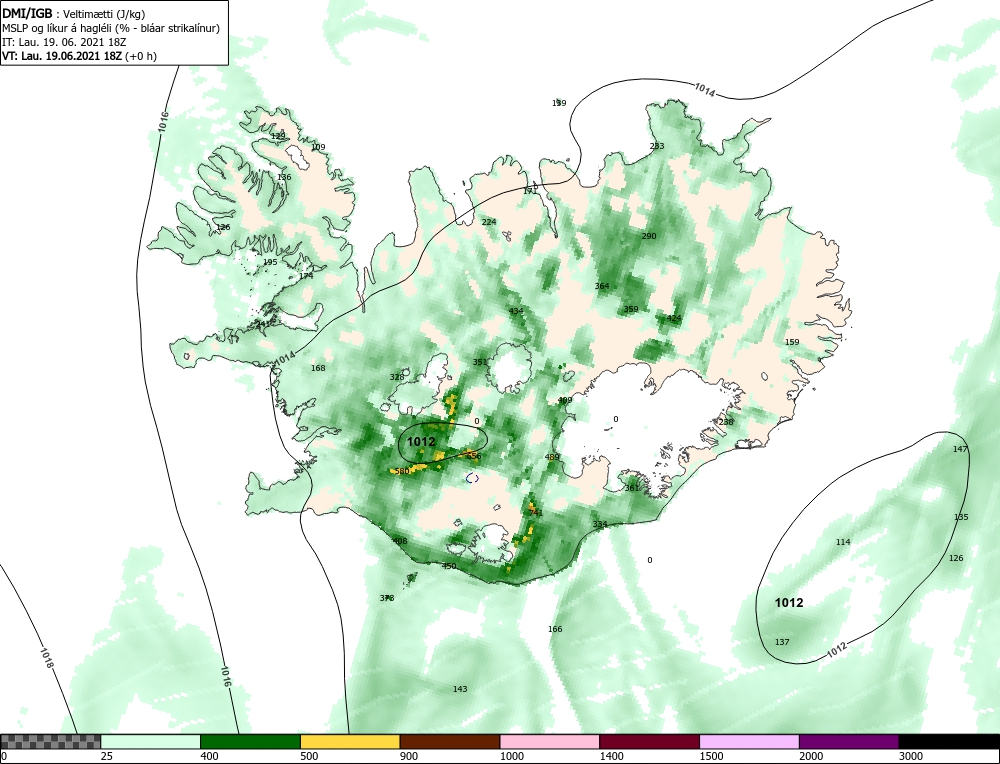Image resolution: width=1000 pixels, height=764 pixels.
Task: Choose the yellow 500–900 legend swatch
Action: tap(350, 741)
